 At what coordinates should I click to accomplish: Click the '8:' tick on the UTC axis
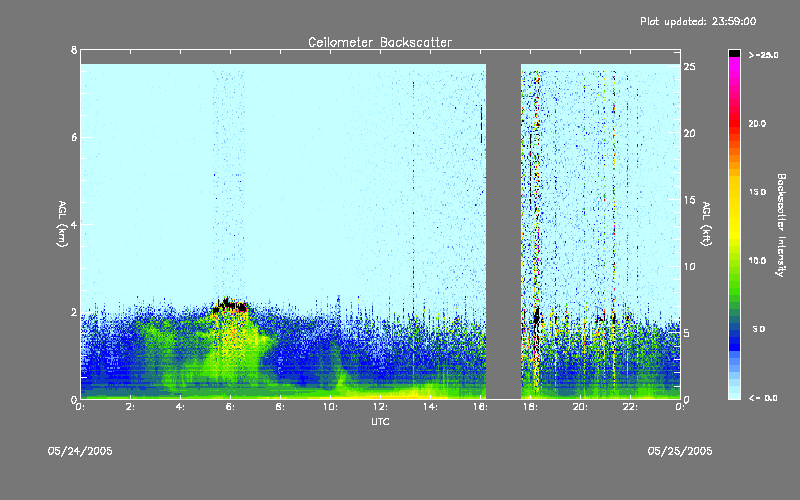coord(280,407)
